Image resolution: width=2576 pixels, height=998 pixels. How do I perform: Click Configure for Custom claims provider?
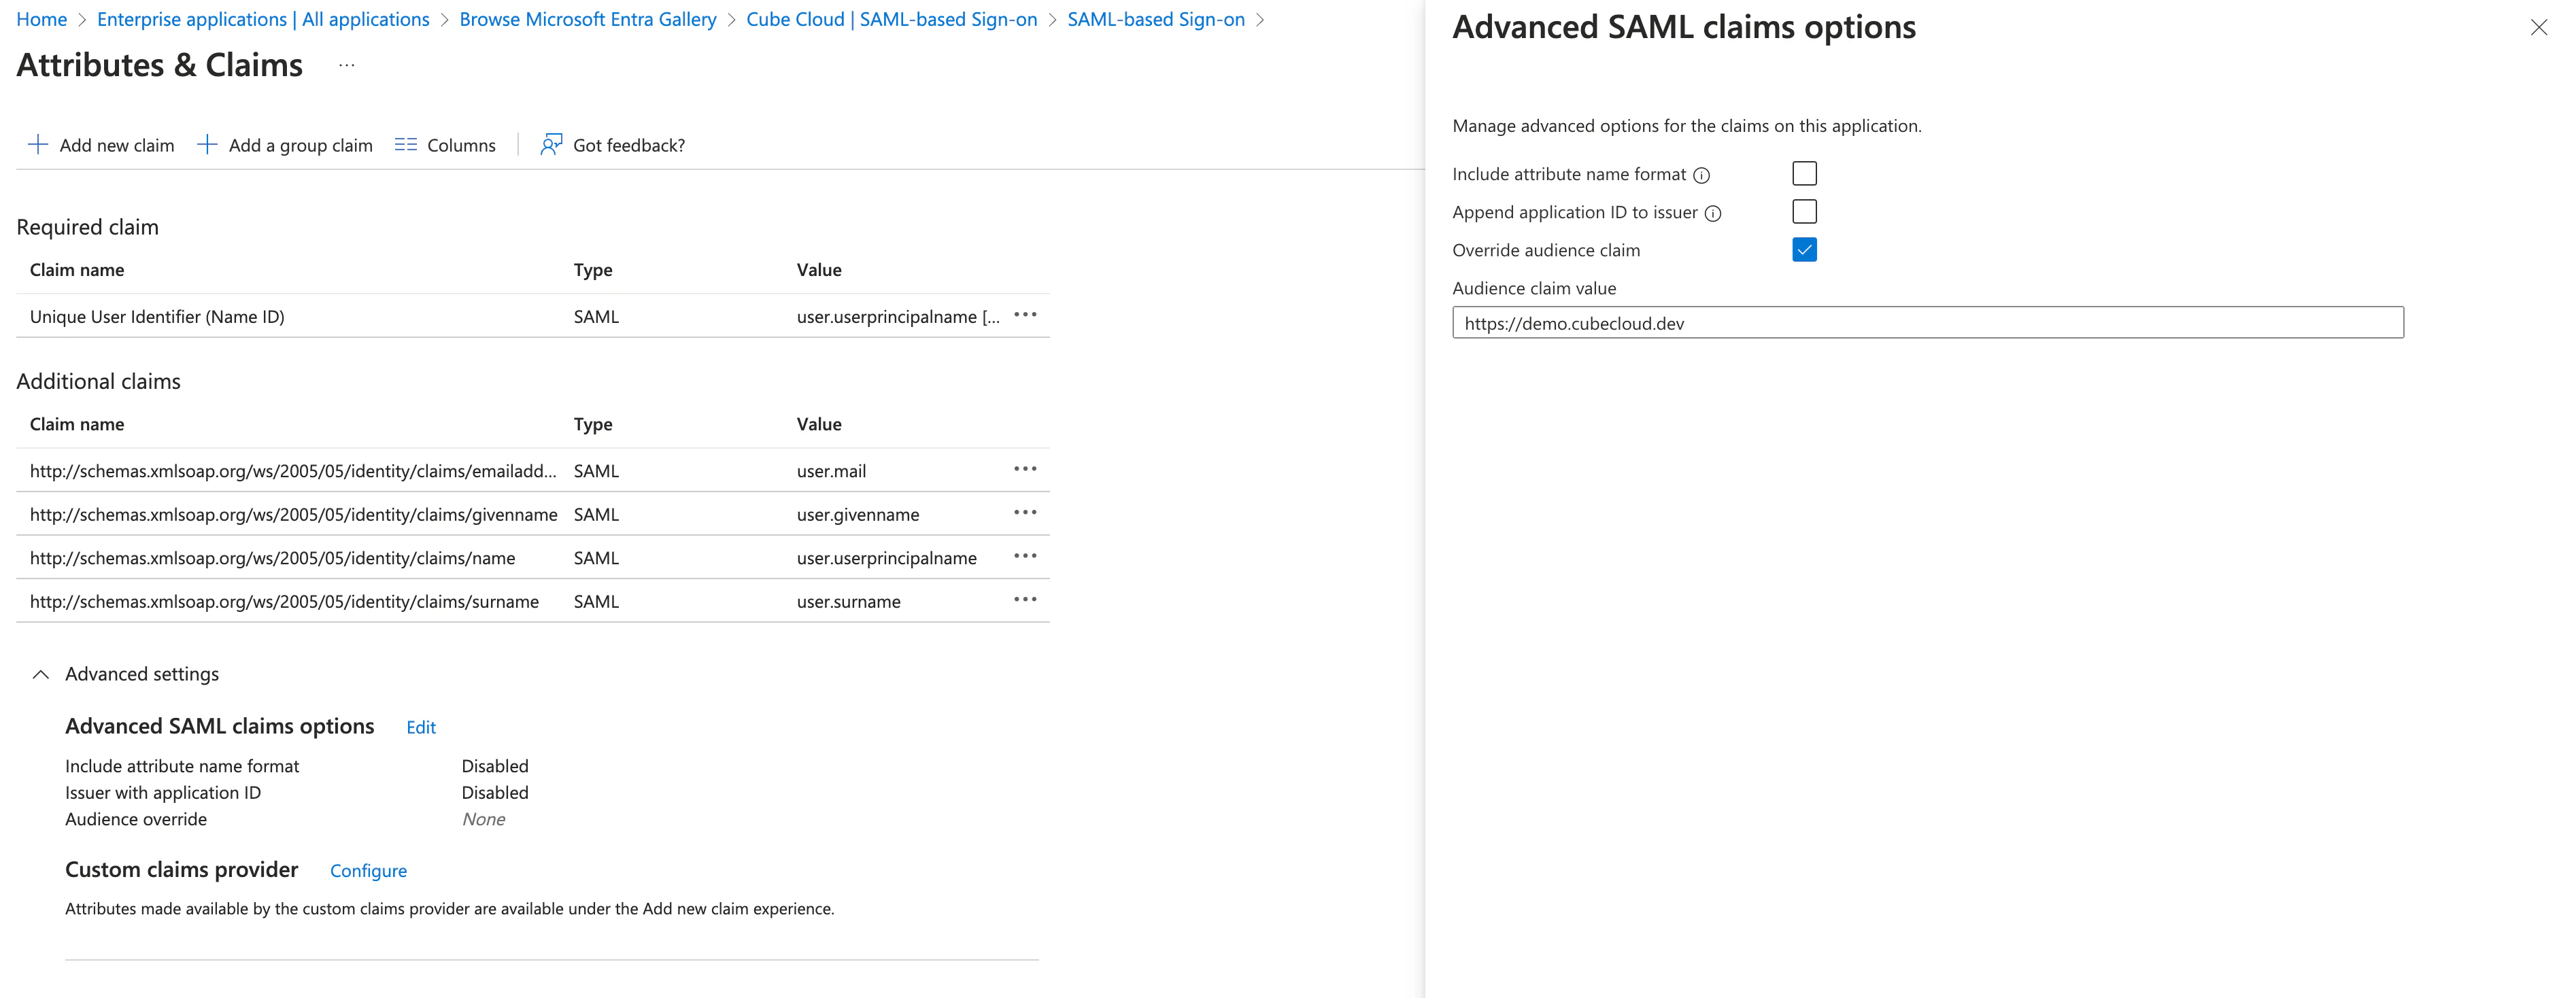[x=368, y=871]
